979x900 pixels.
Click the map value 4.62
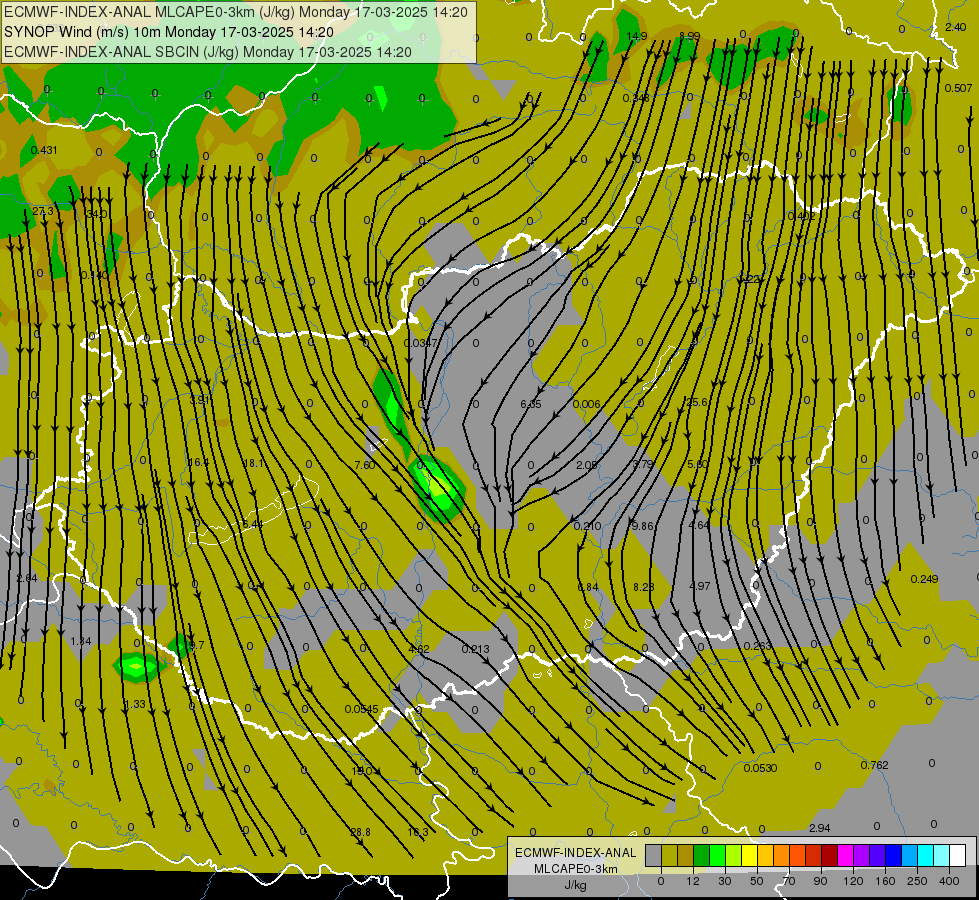point(419,649)
